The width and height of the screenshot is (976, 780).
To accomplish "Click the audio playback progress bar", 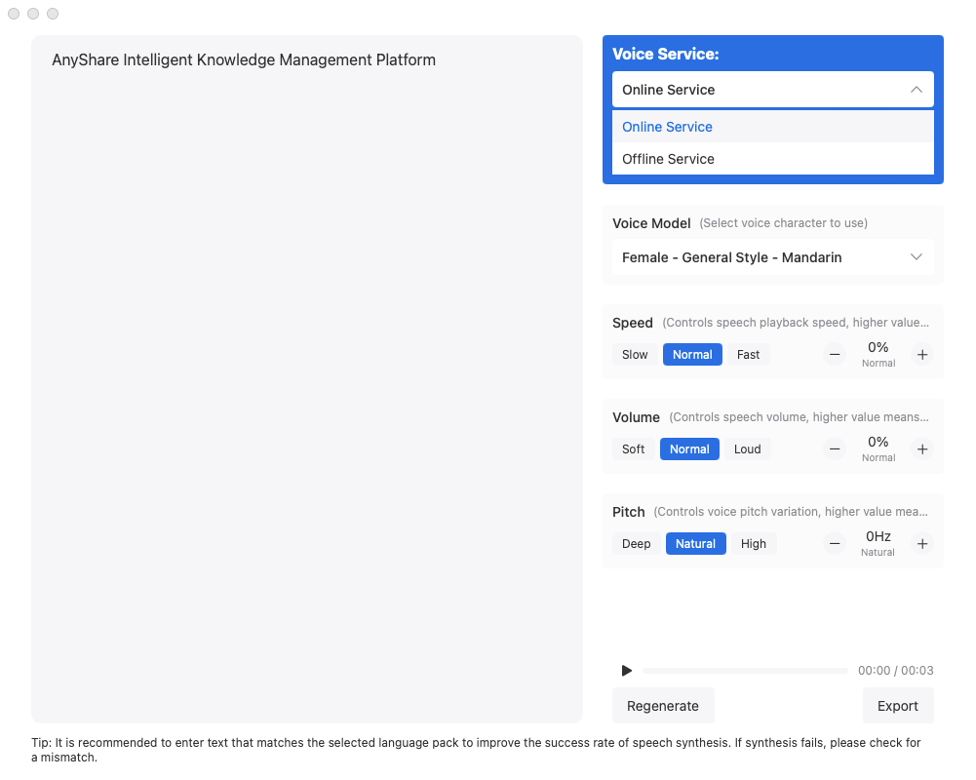I will click(x=745, y=671).
